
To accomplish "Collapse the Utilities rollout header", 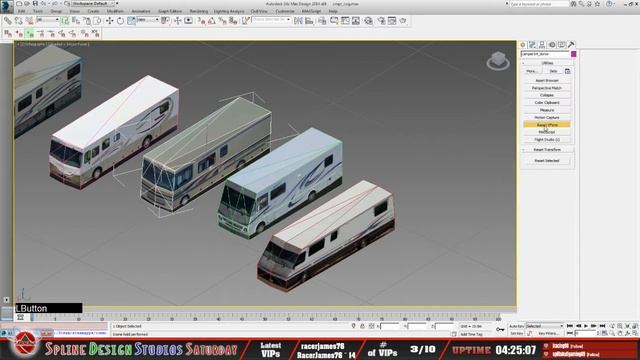I will (547, 63).
